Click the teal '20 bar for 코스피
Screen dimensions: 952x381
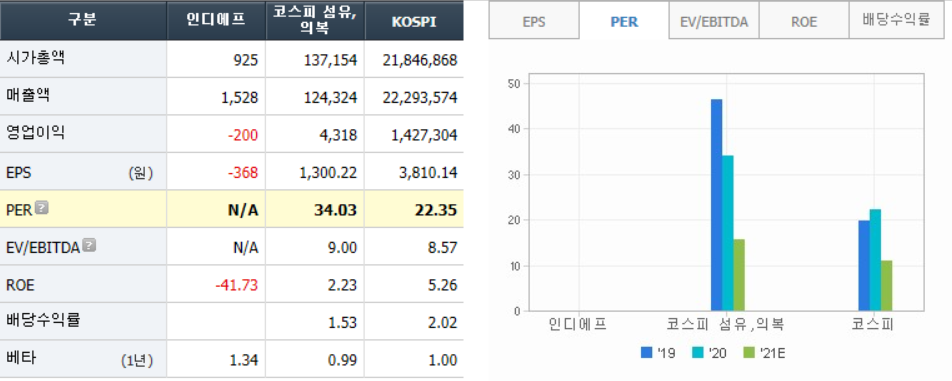tap(876, 260)
